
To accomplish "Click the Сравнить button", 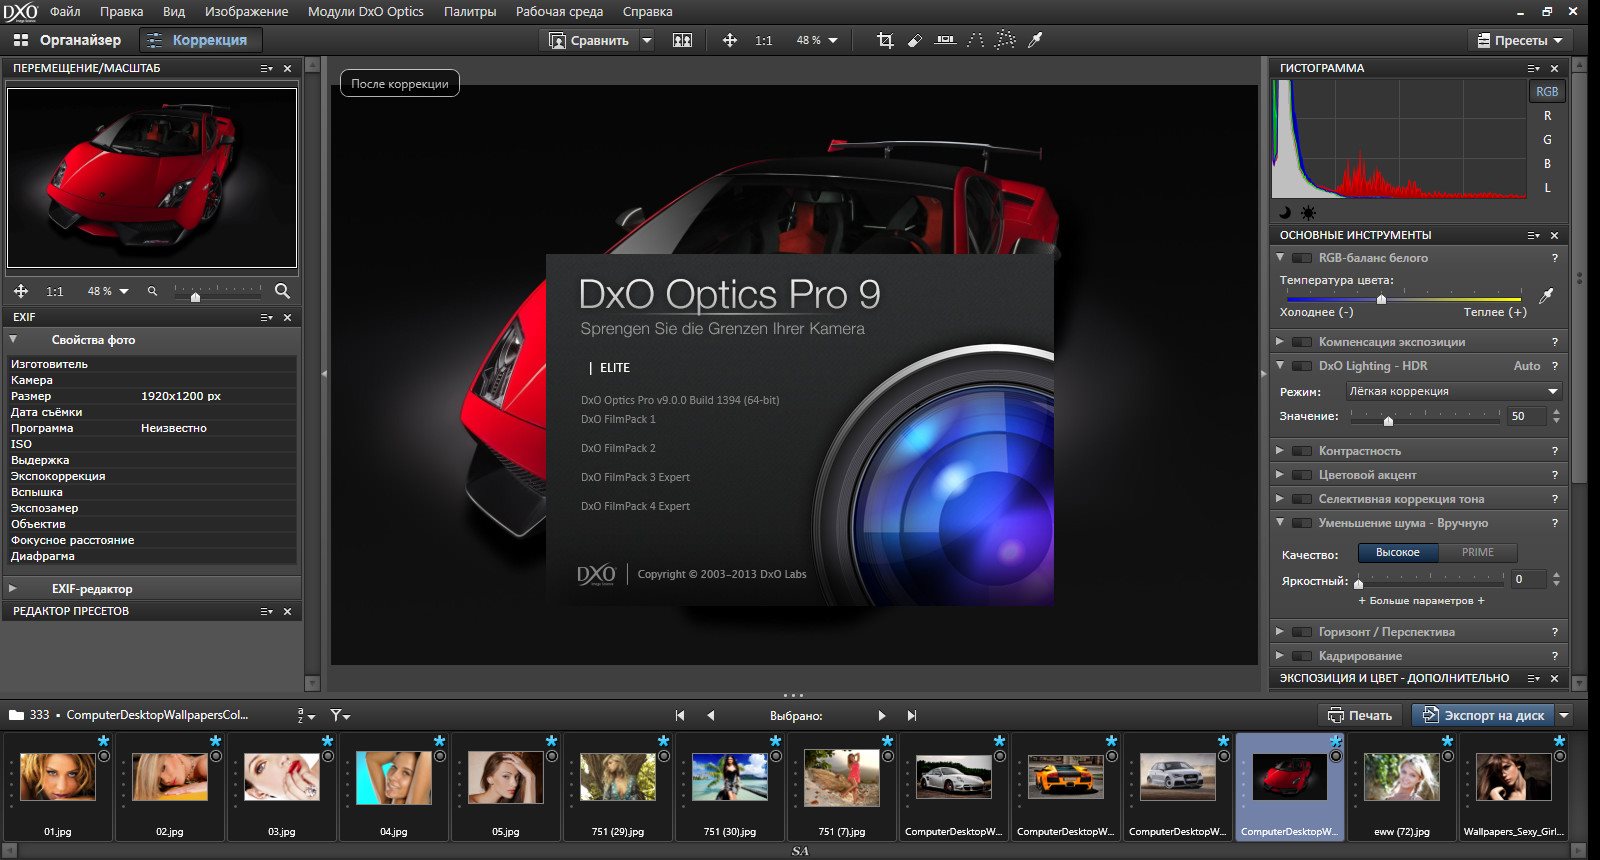I will click(x=589, y=40).
